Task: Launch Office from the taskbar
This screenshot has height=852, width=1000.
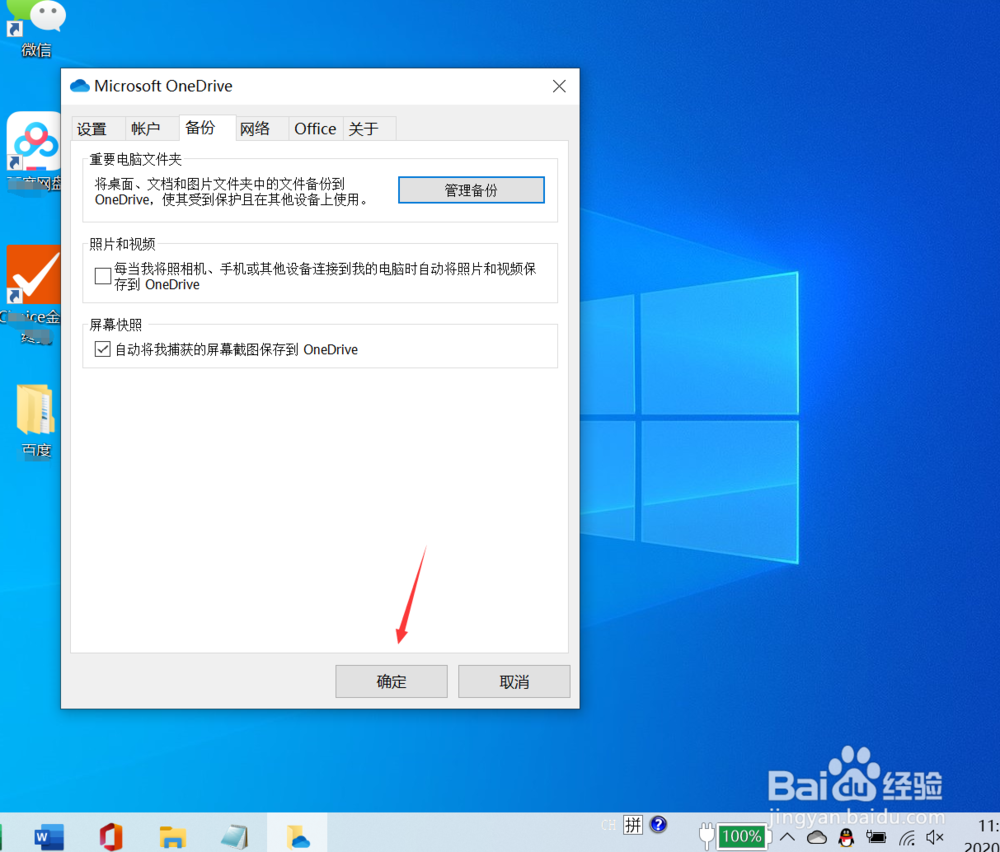Action: [111, 836]
